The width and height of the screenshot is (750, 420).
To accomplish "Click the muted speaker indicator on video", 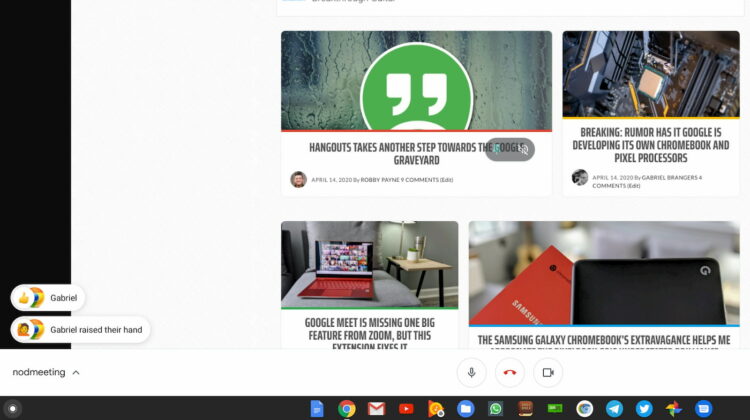I will (x=522, y=150).
